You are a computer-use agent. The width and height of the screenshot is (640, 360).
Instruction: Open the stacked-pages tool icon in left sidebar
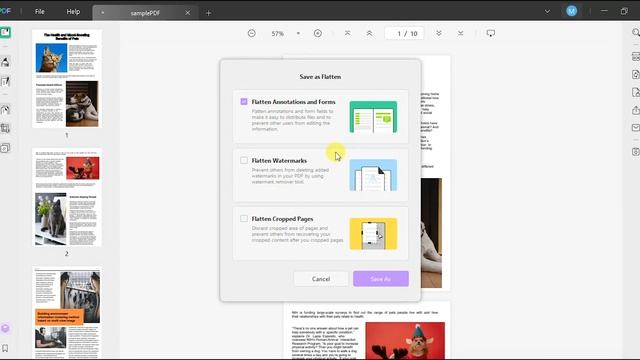tap(5, 148)
